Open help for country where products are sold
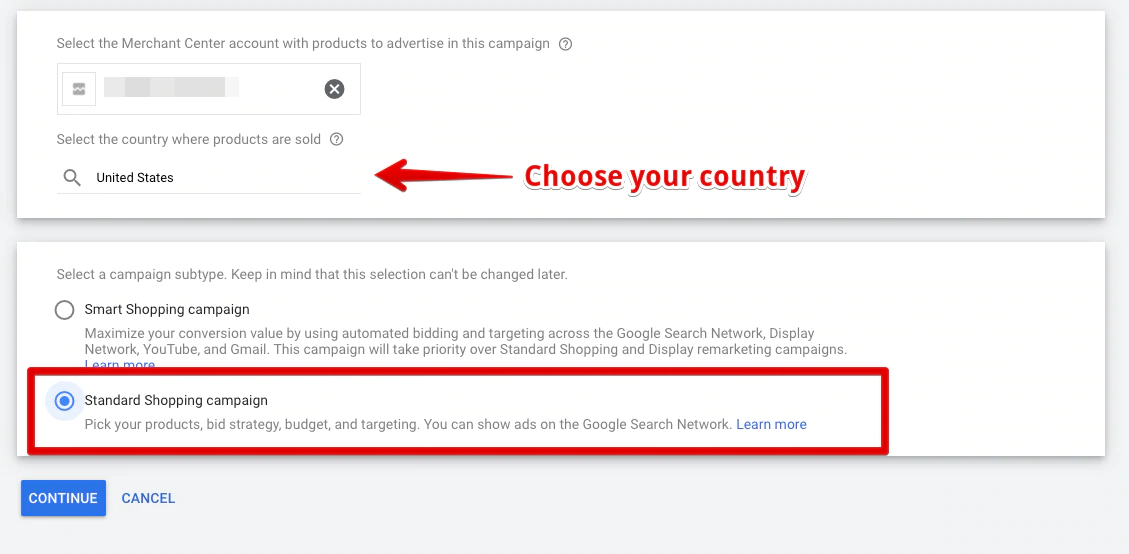Image resolution: width=1129 pixels, height=554 pixels. [337, 140]
